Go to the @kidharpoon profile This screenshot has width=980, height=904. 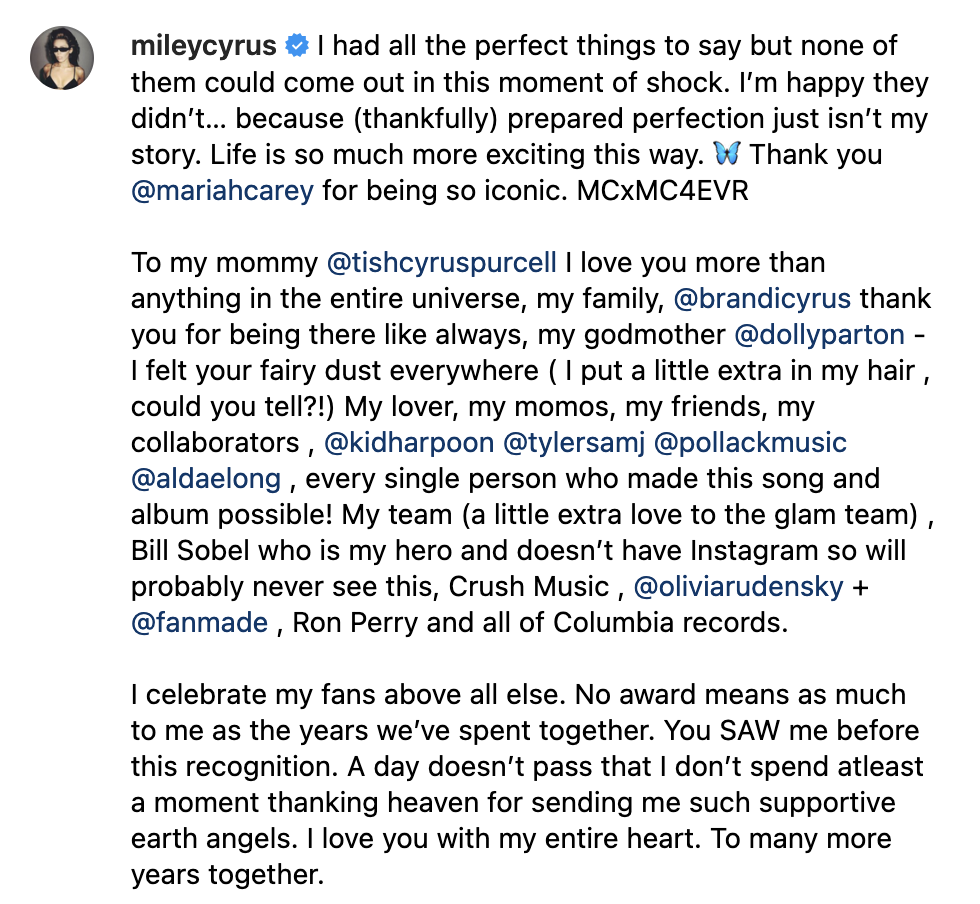(x=409, y=443)
